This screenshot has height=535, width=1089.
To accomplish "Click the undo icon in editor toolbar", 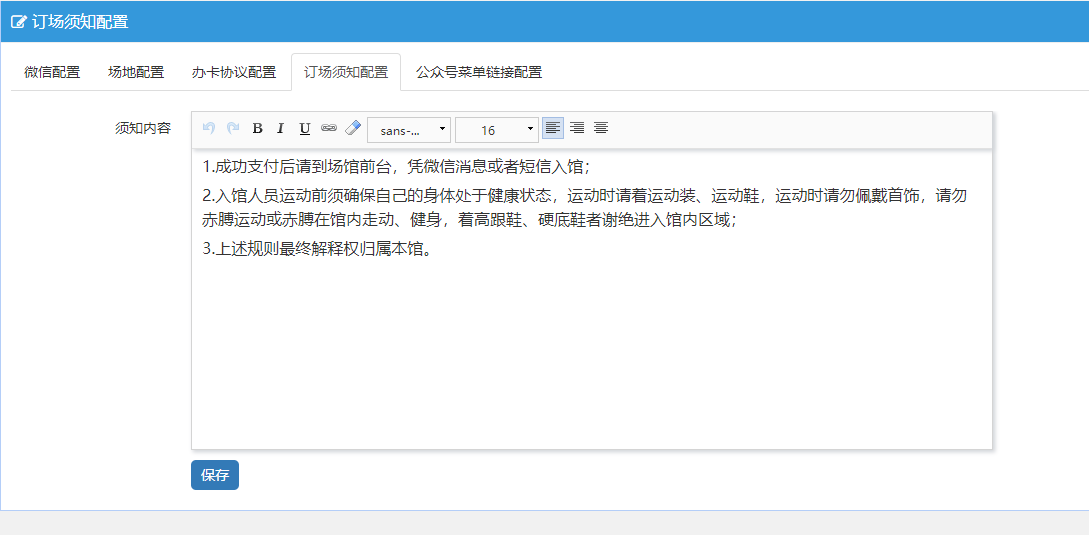I will coord(209,128).
